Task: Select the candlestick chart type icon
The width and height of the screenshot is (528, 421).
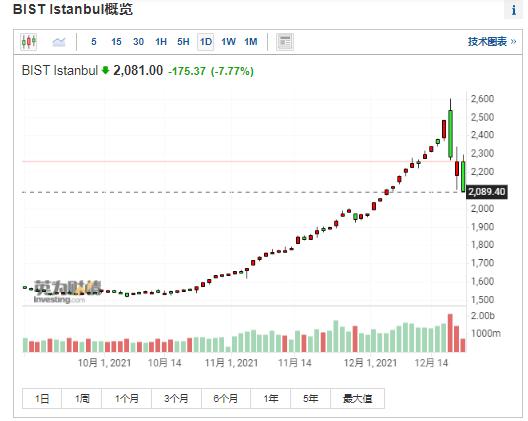Action: point(29,42)
